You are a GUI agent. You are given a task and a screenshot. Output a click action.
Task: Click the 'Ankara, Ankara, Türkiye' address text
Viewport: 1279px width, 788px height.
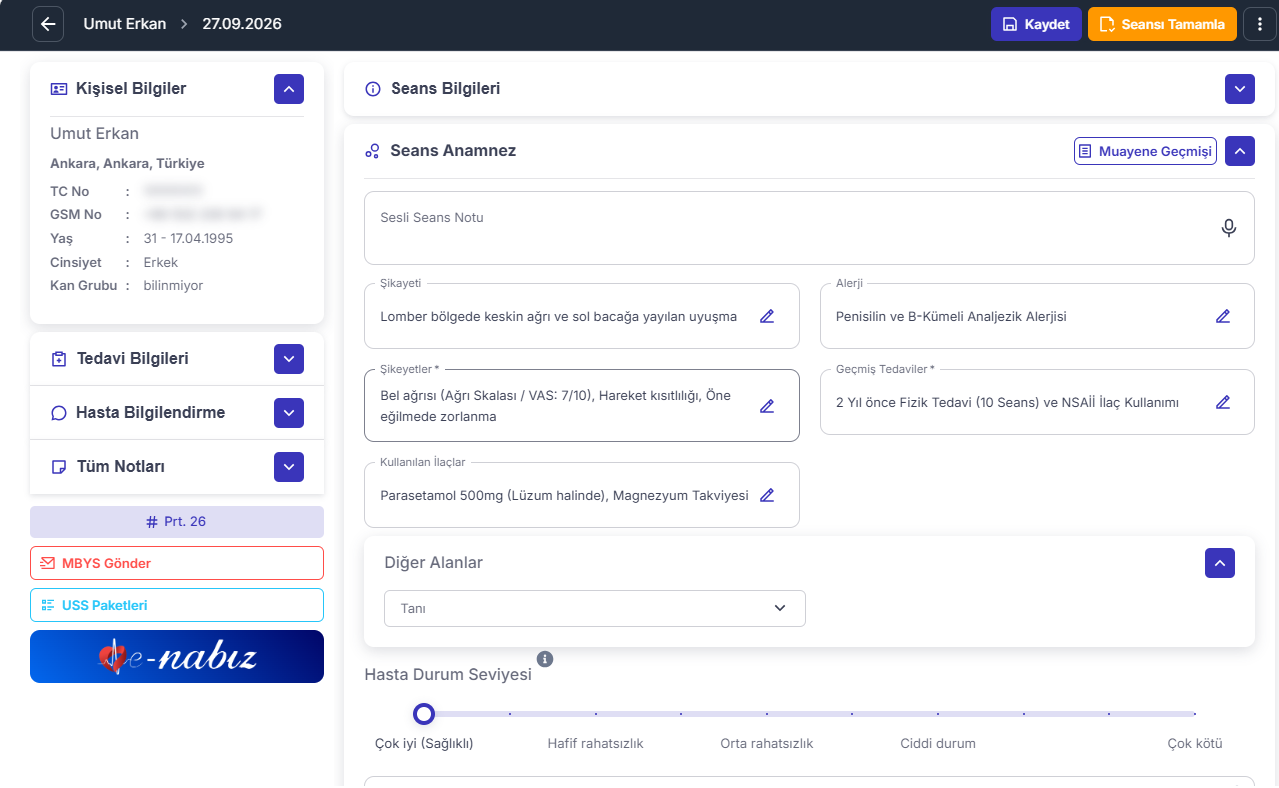(127, 163)
